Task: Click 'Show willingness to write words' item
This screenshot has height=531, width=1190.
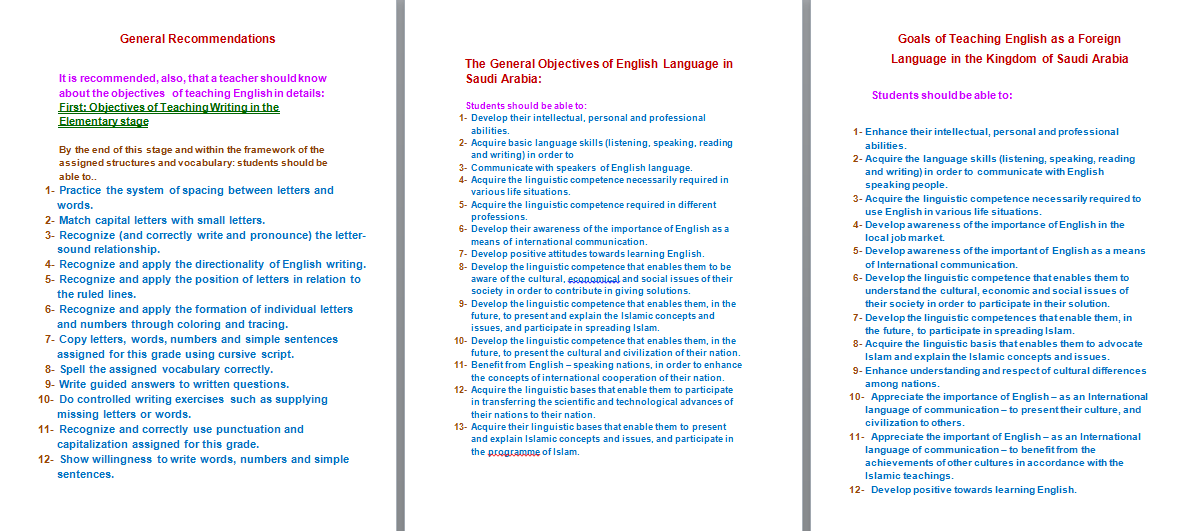Action: 203,467
